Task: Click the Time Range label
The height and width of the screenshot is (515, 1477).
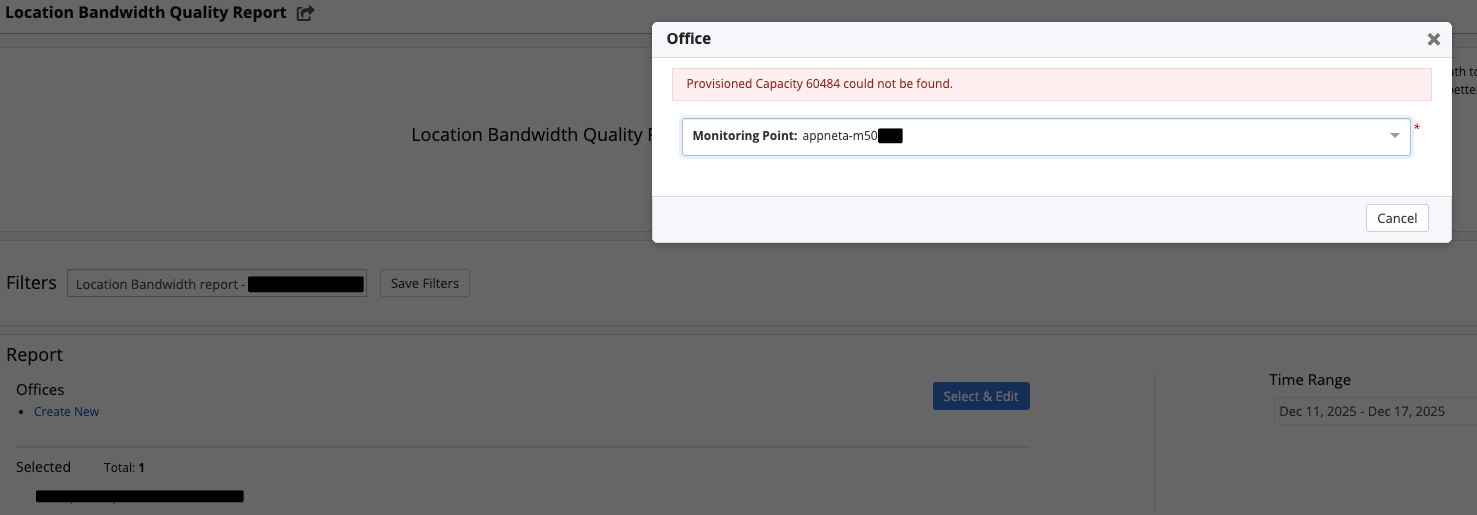Action: coord(1310,380)
